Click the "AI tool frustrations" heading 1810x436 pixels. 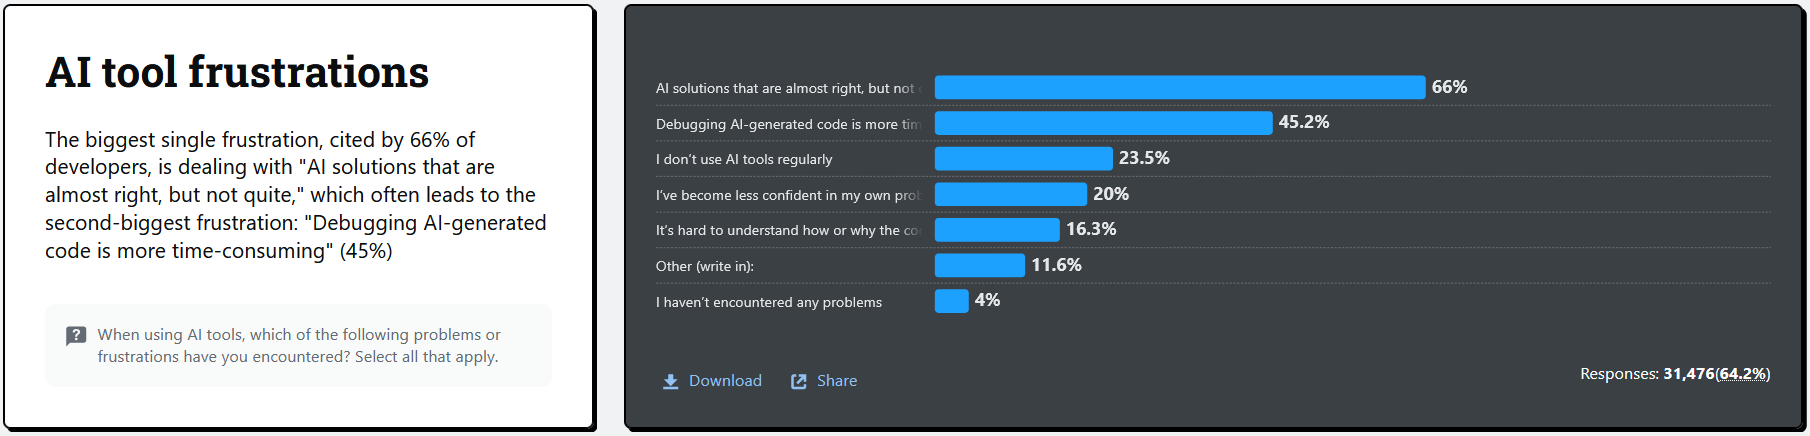237,73
